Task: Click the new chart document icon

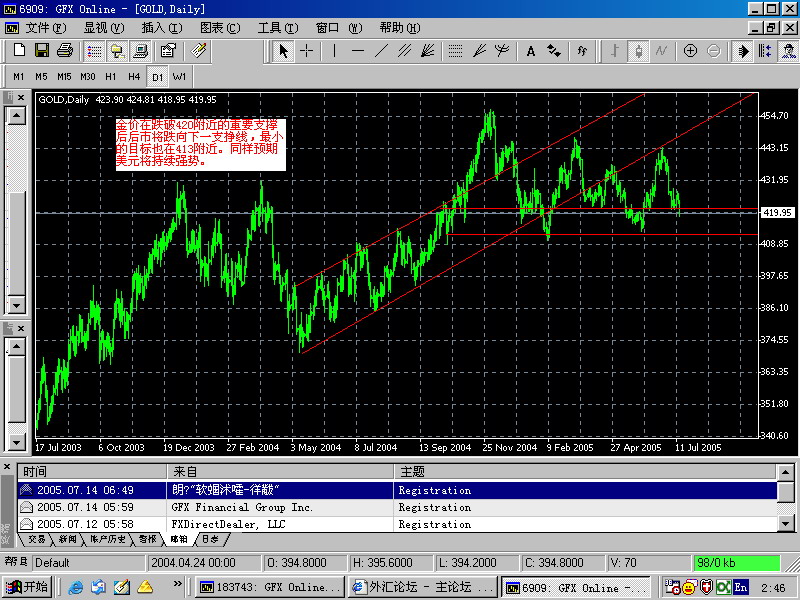Action: (19, 51)
